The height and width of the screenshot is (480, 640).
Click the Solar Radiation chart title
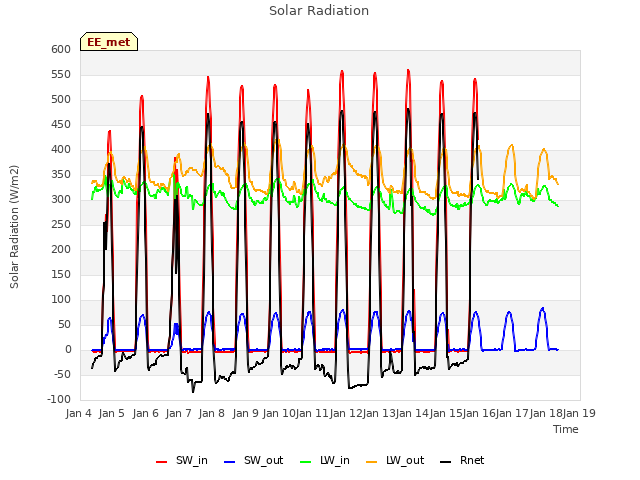[319, 11]
